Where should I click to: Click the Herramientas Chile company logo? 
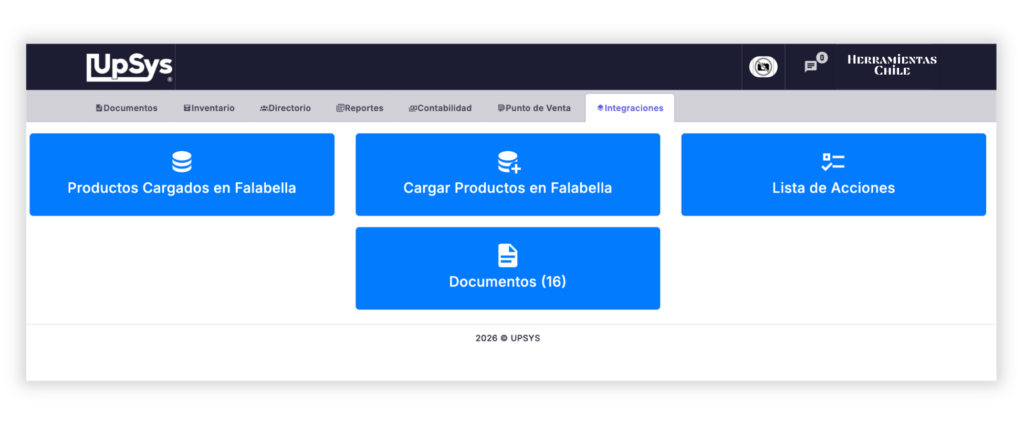pos(891,66)
